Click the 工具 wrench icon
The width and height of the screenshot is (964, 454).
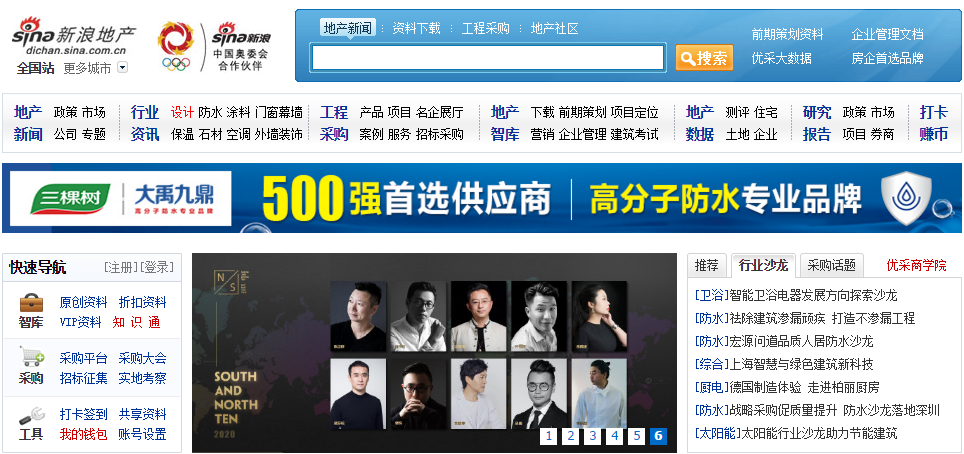pos(31,414)
